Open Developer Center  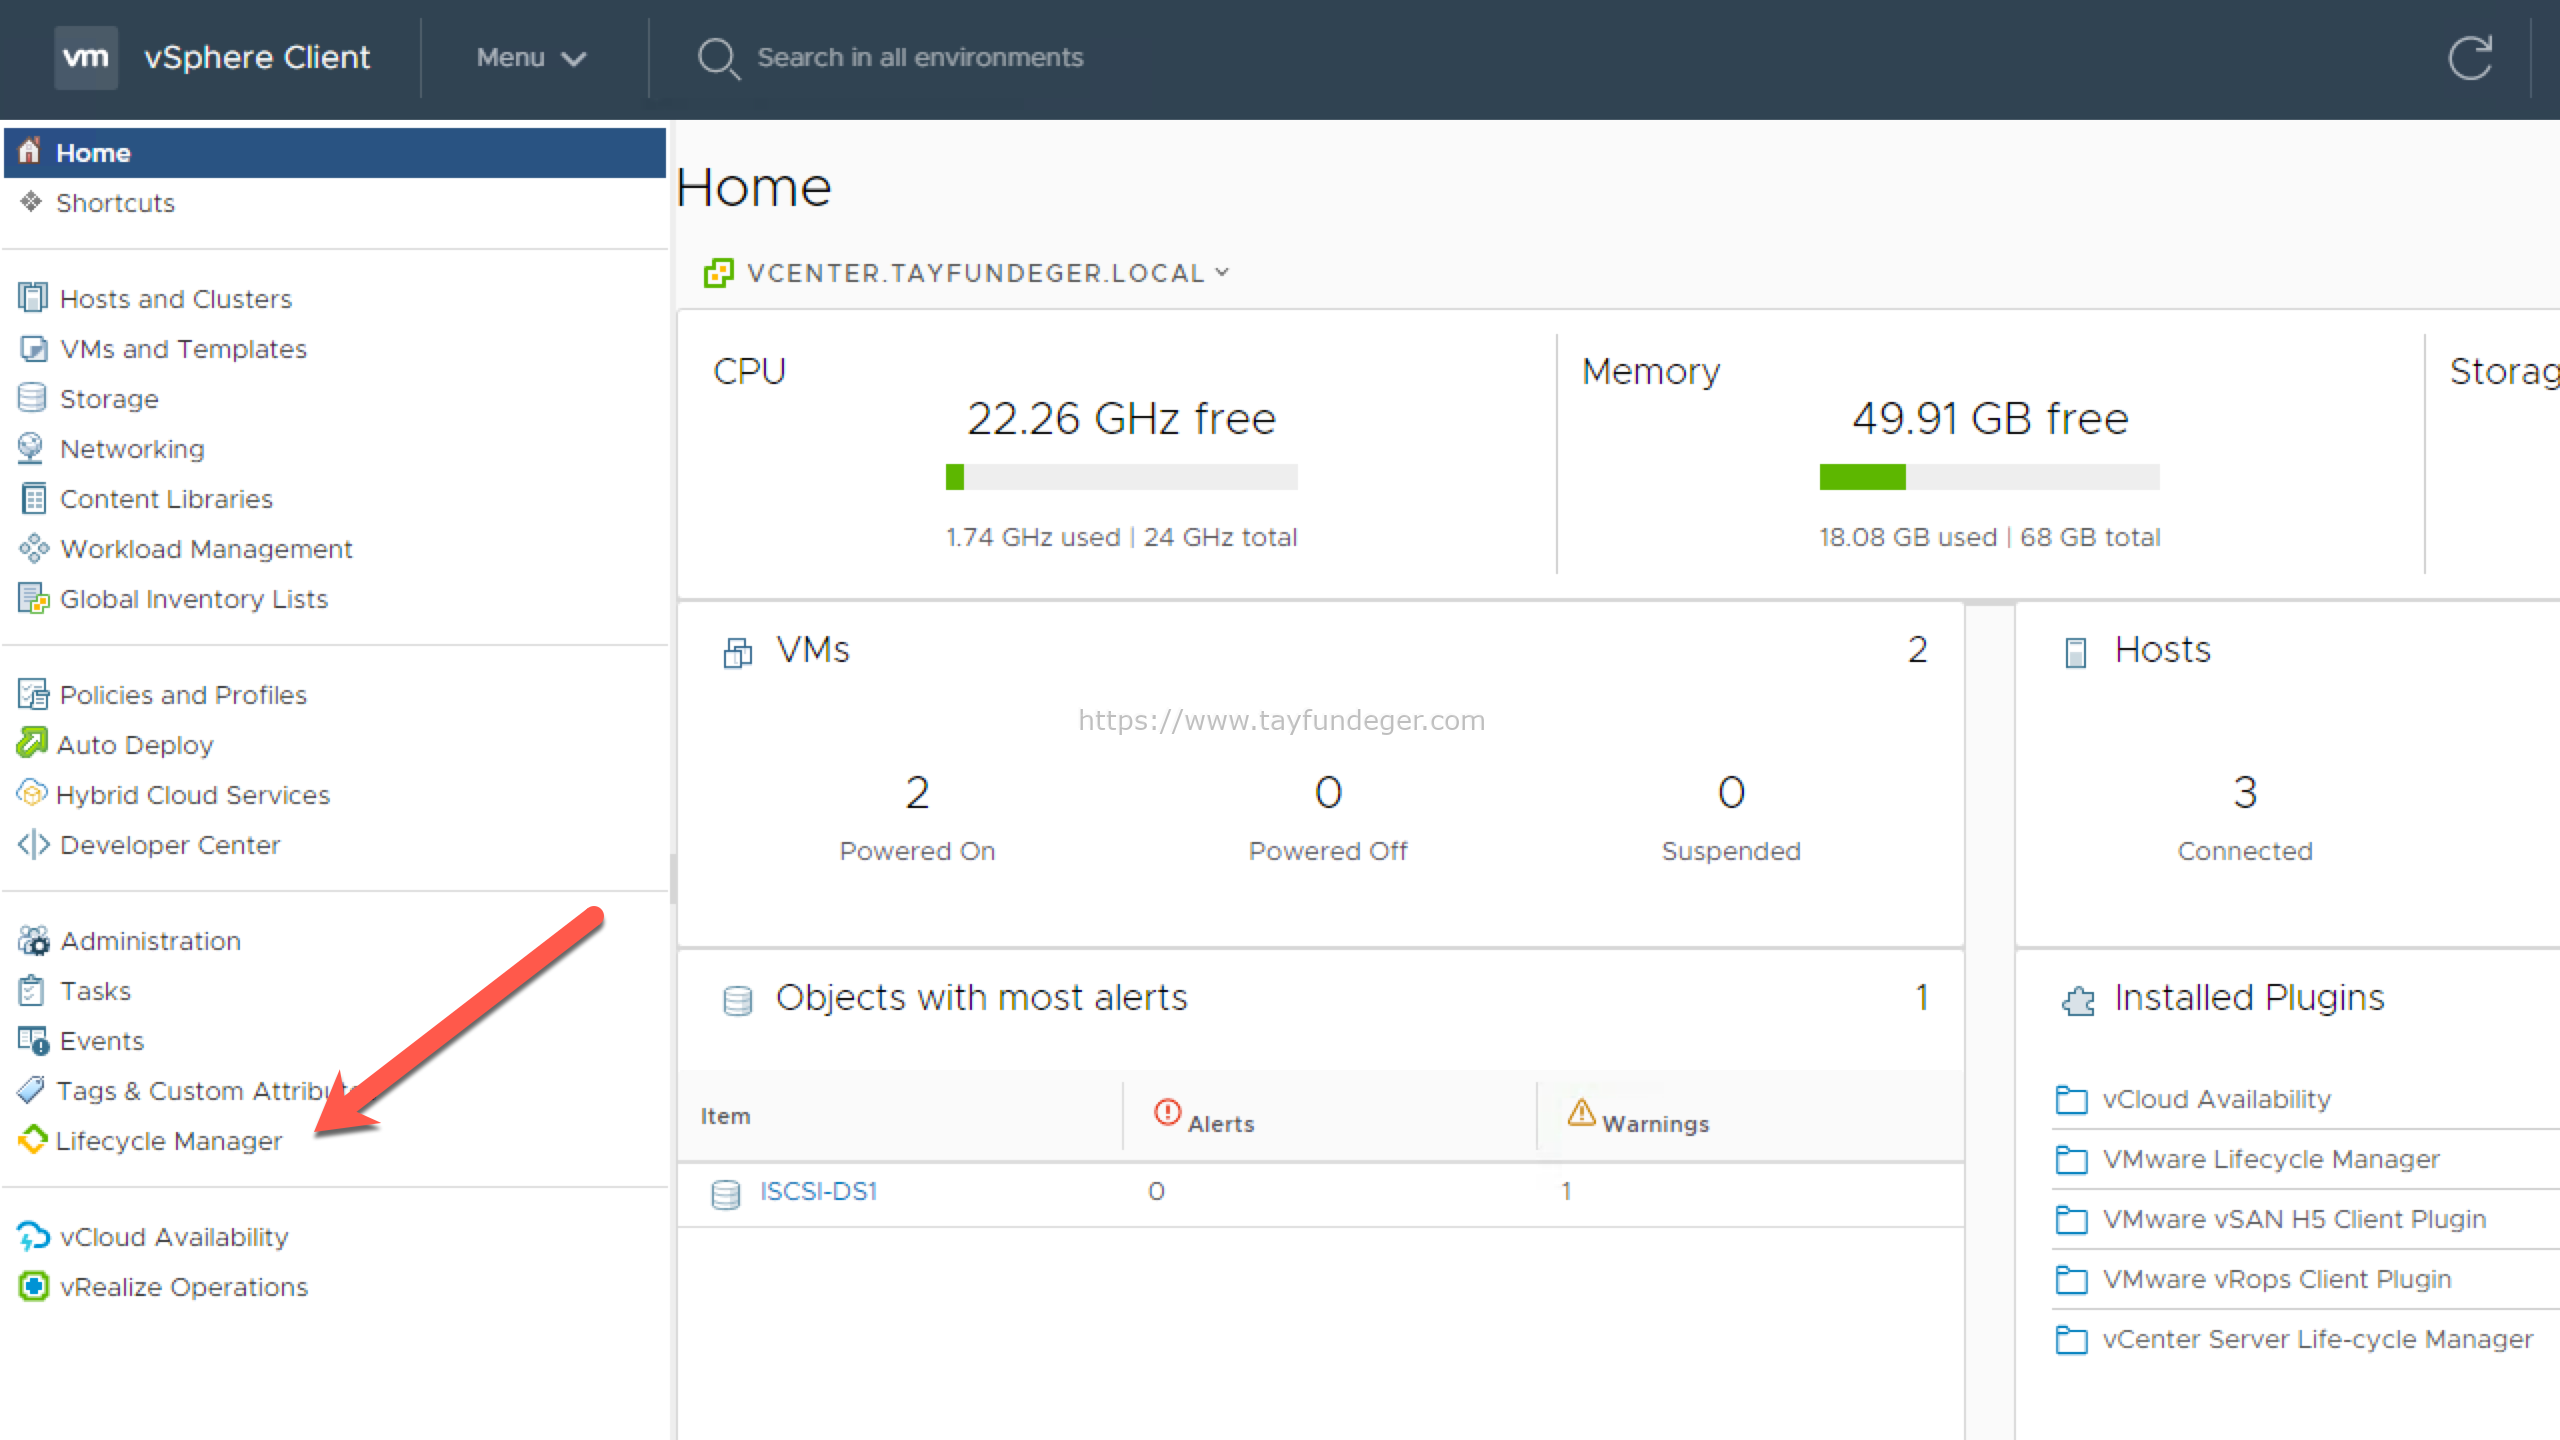click(x=170, y=845)
